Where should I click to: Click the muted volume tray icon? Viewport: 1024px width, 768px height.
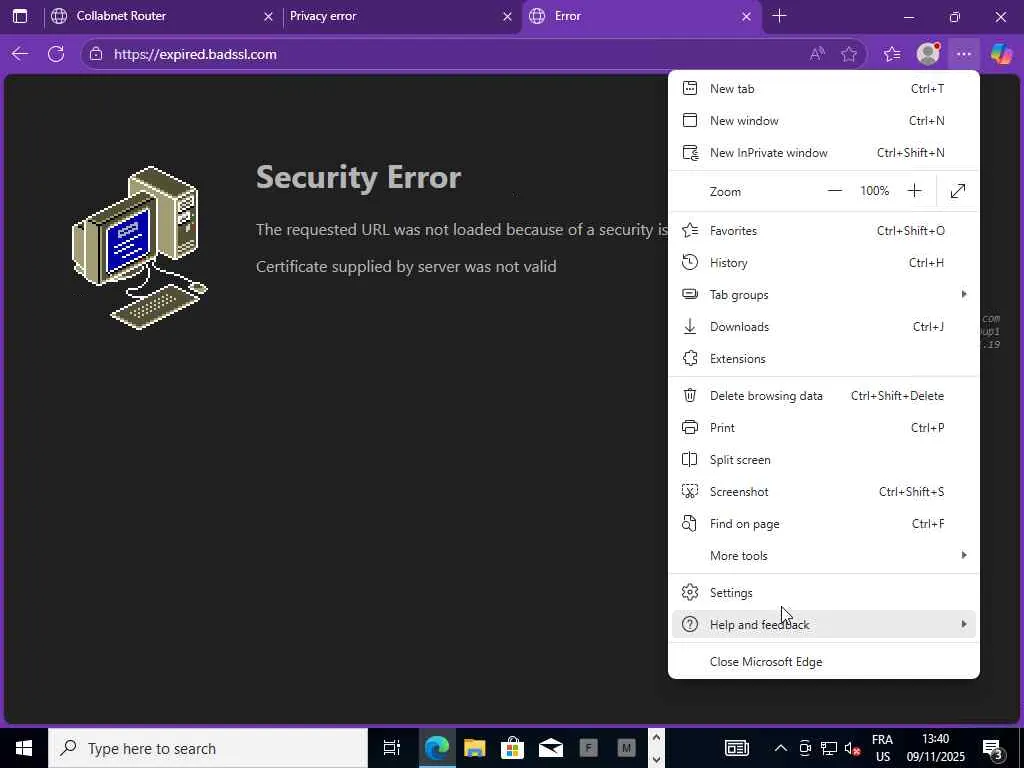(x=852, y=748)
